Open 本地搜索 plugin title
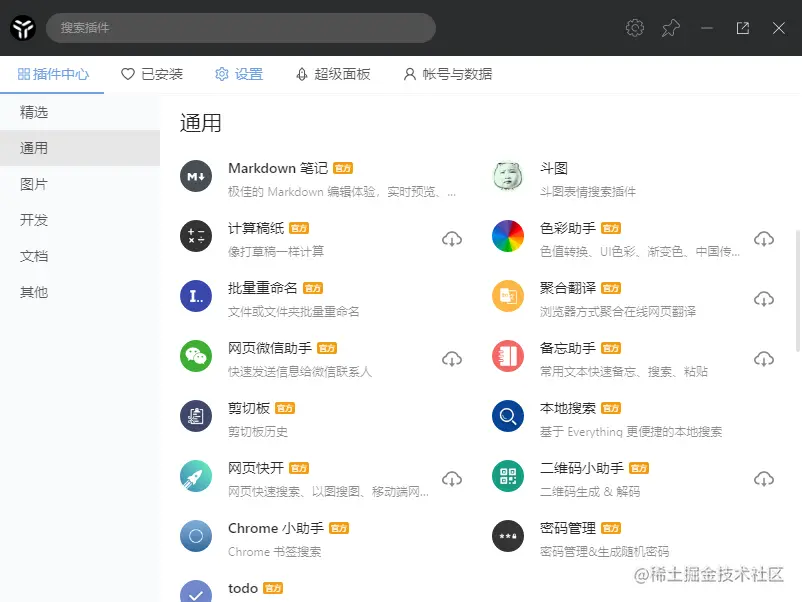The image size is (802, 602). 568,408
